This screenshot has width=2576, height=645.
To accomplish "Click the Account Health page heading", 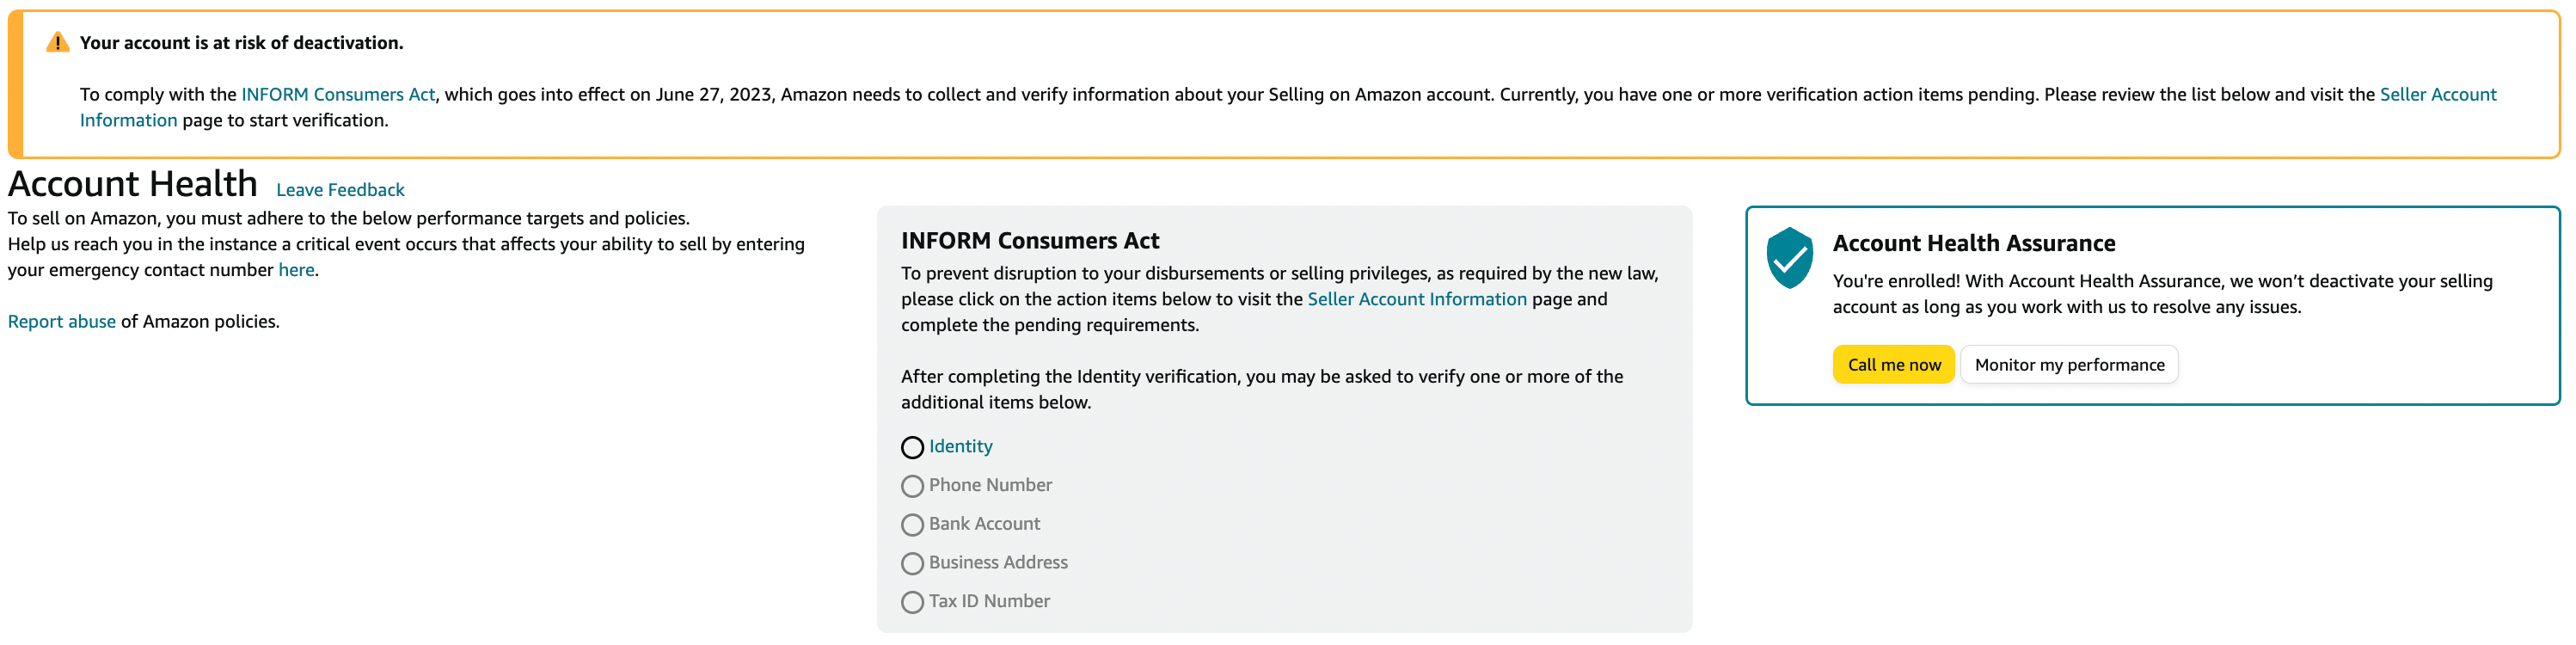I will pyautogui.click(x=133, y=184).
